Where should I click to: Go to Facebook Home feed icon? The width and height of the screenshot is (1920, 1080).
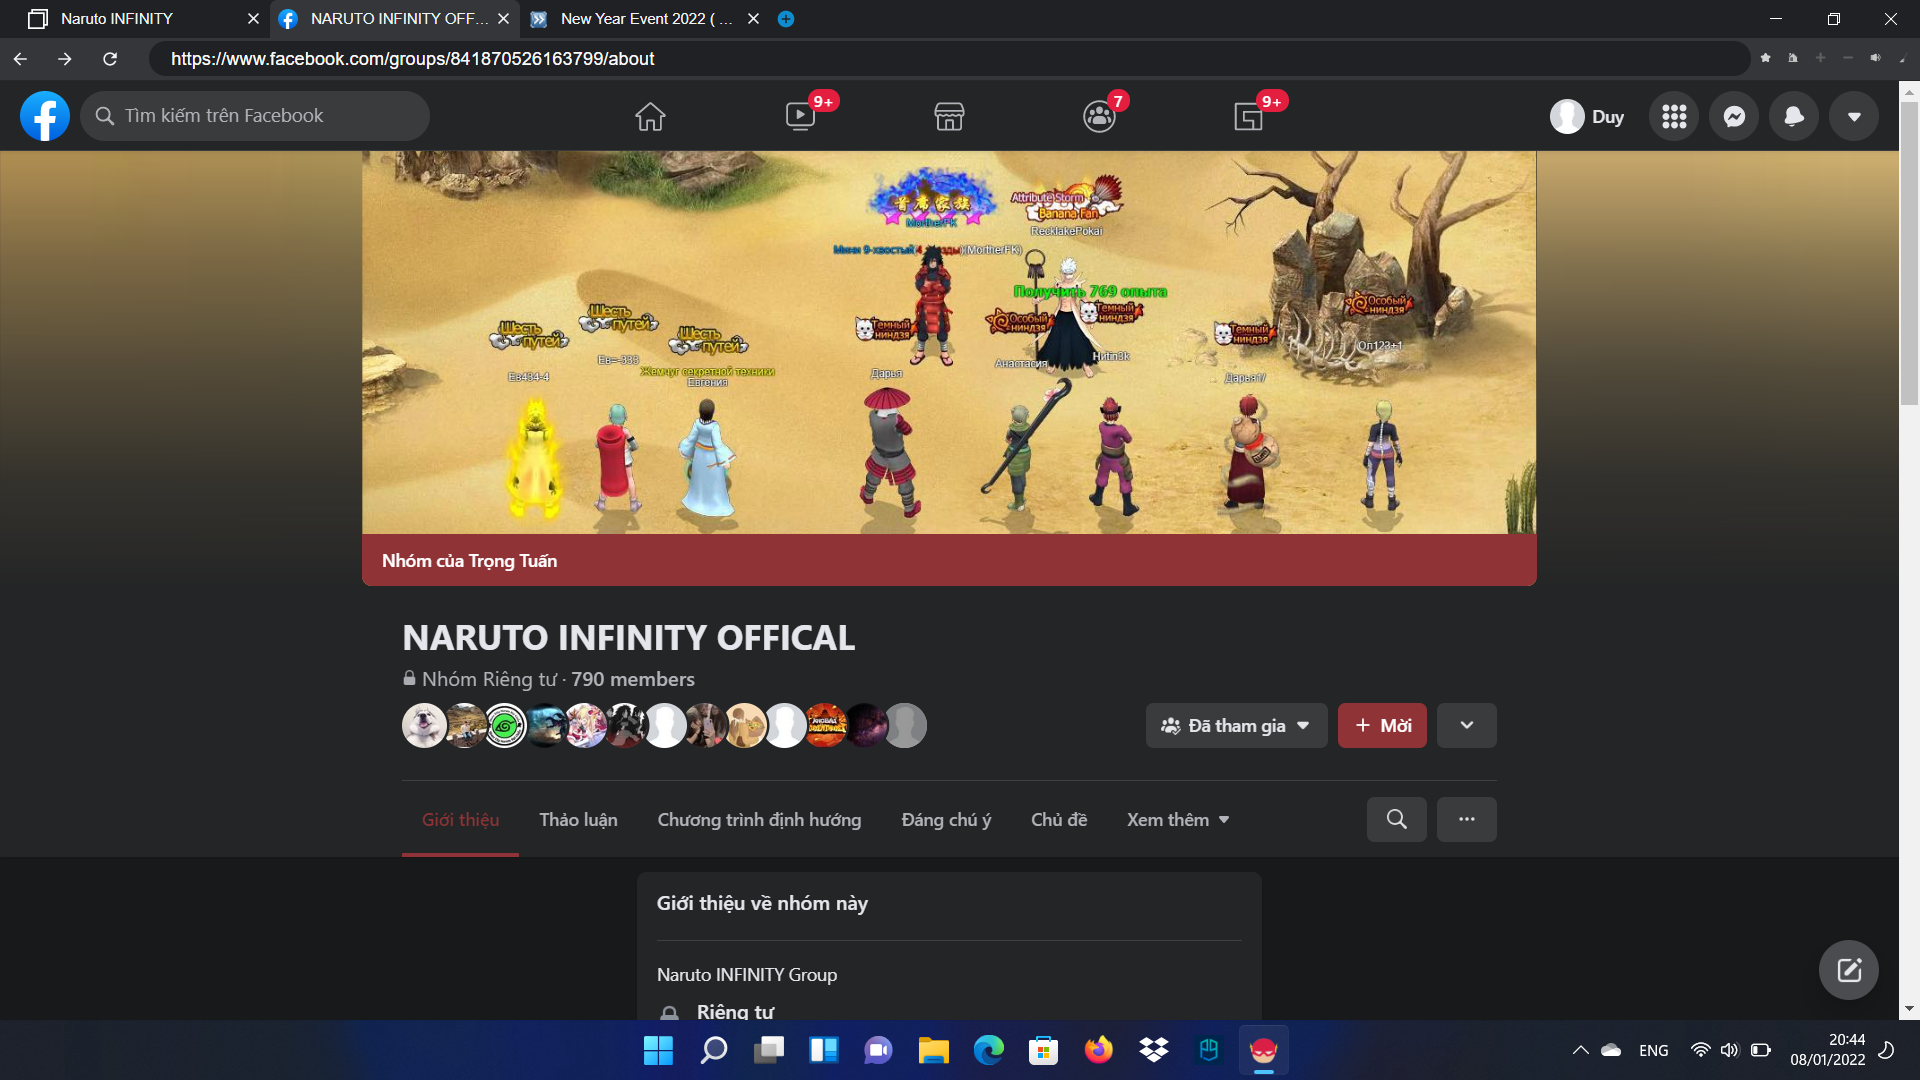click(x=650, y=116)
